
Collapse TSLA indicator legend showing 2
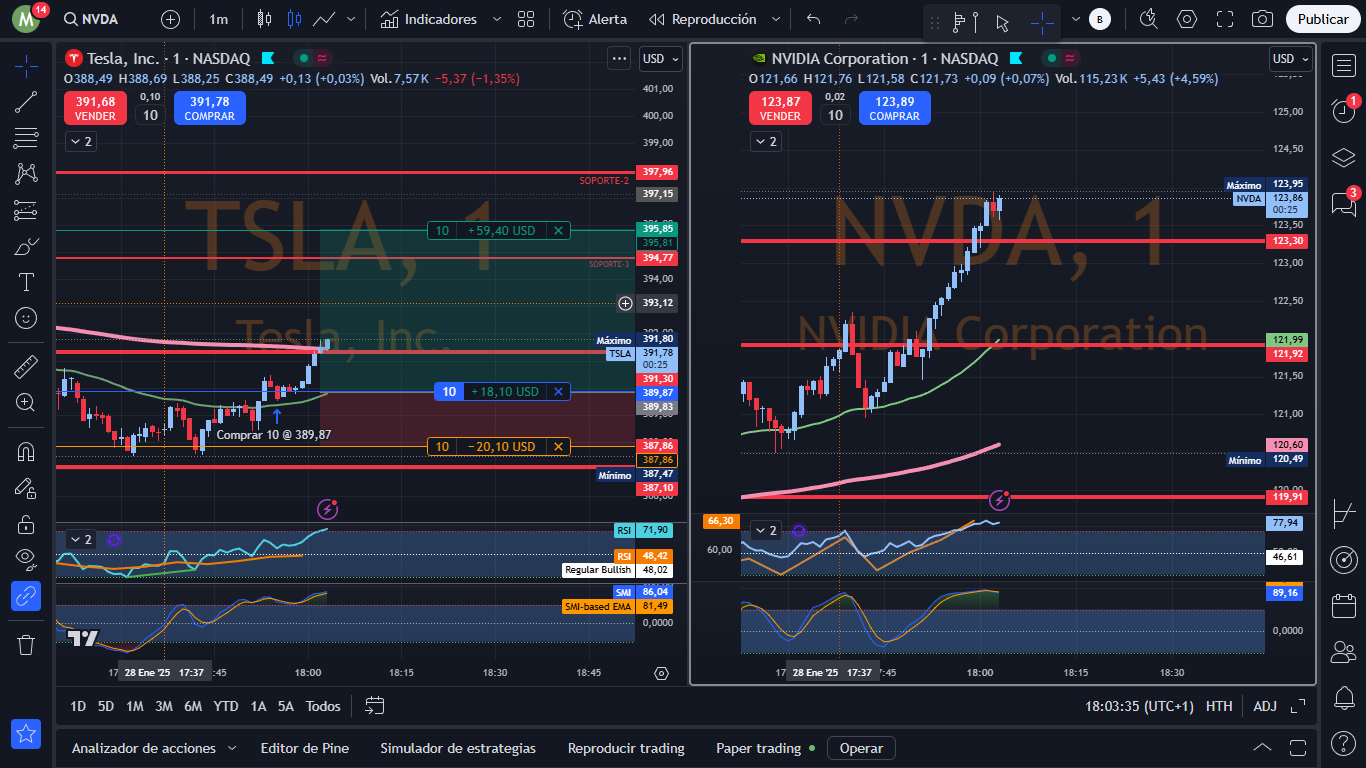point(80,142)
